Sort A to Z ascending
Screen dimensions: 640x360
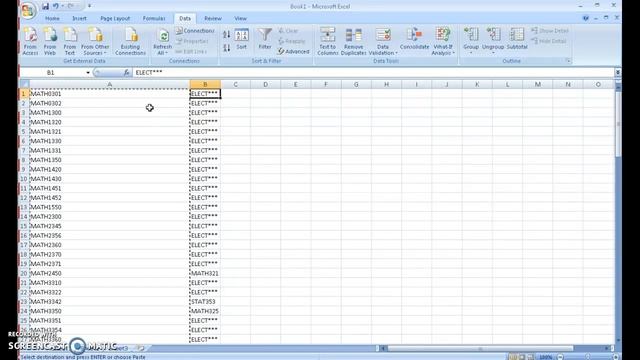[227, 34]
